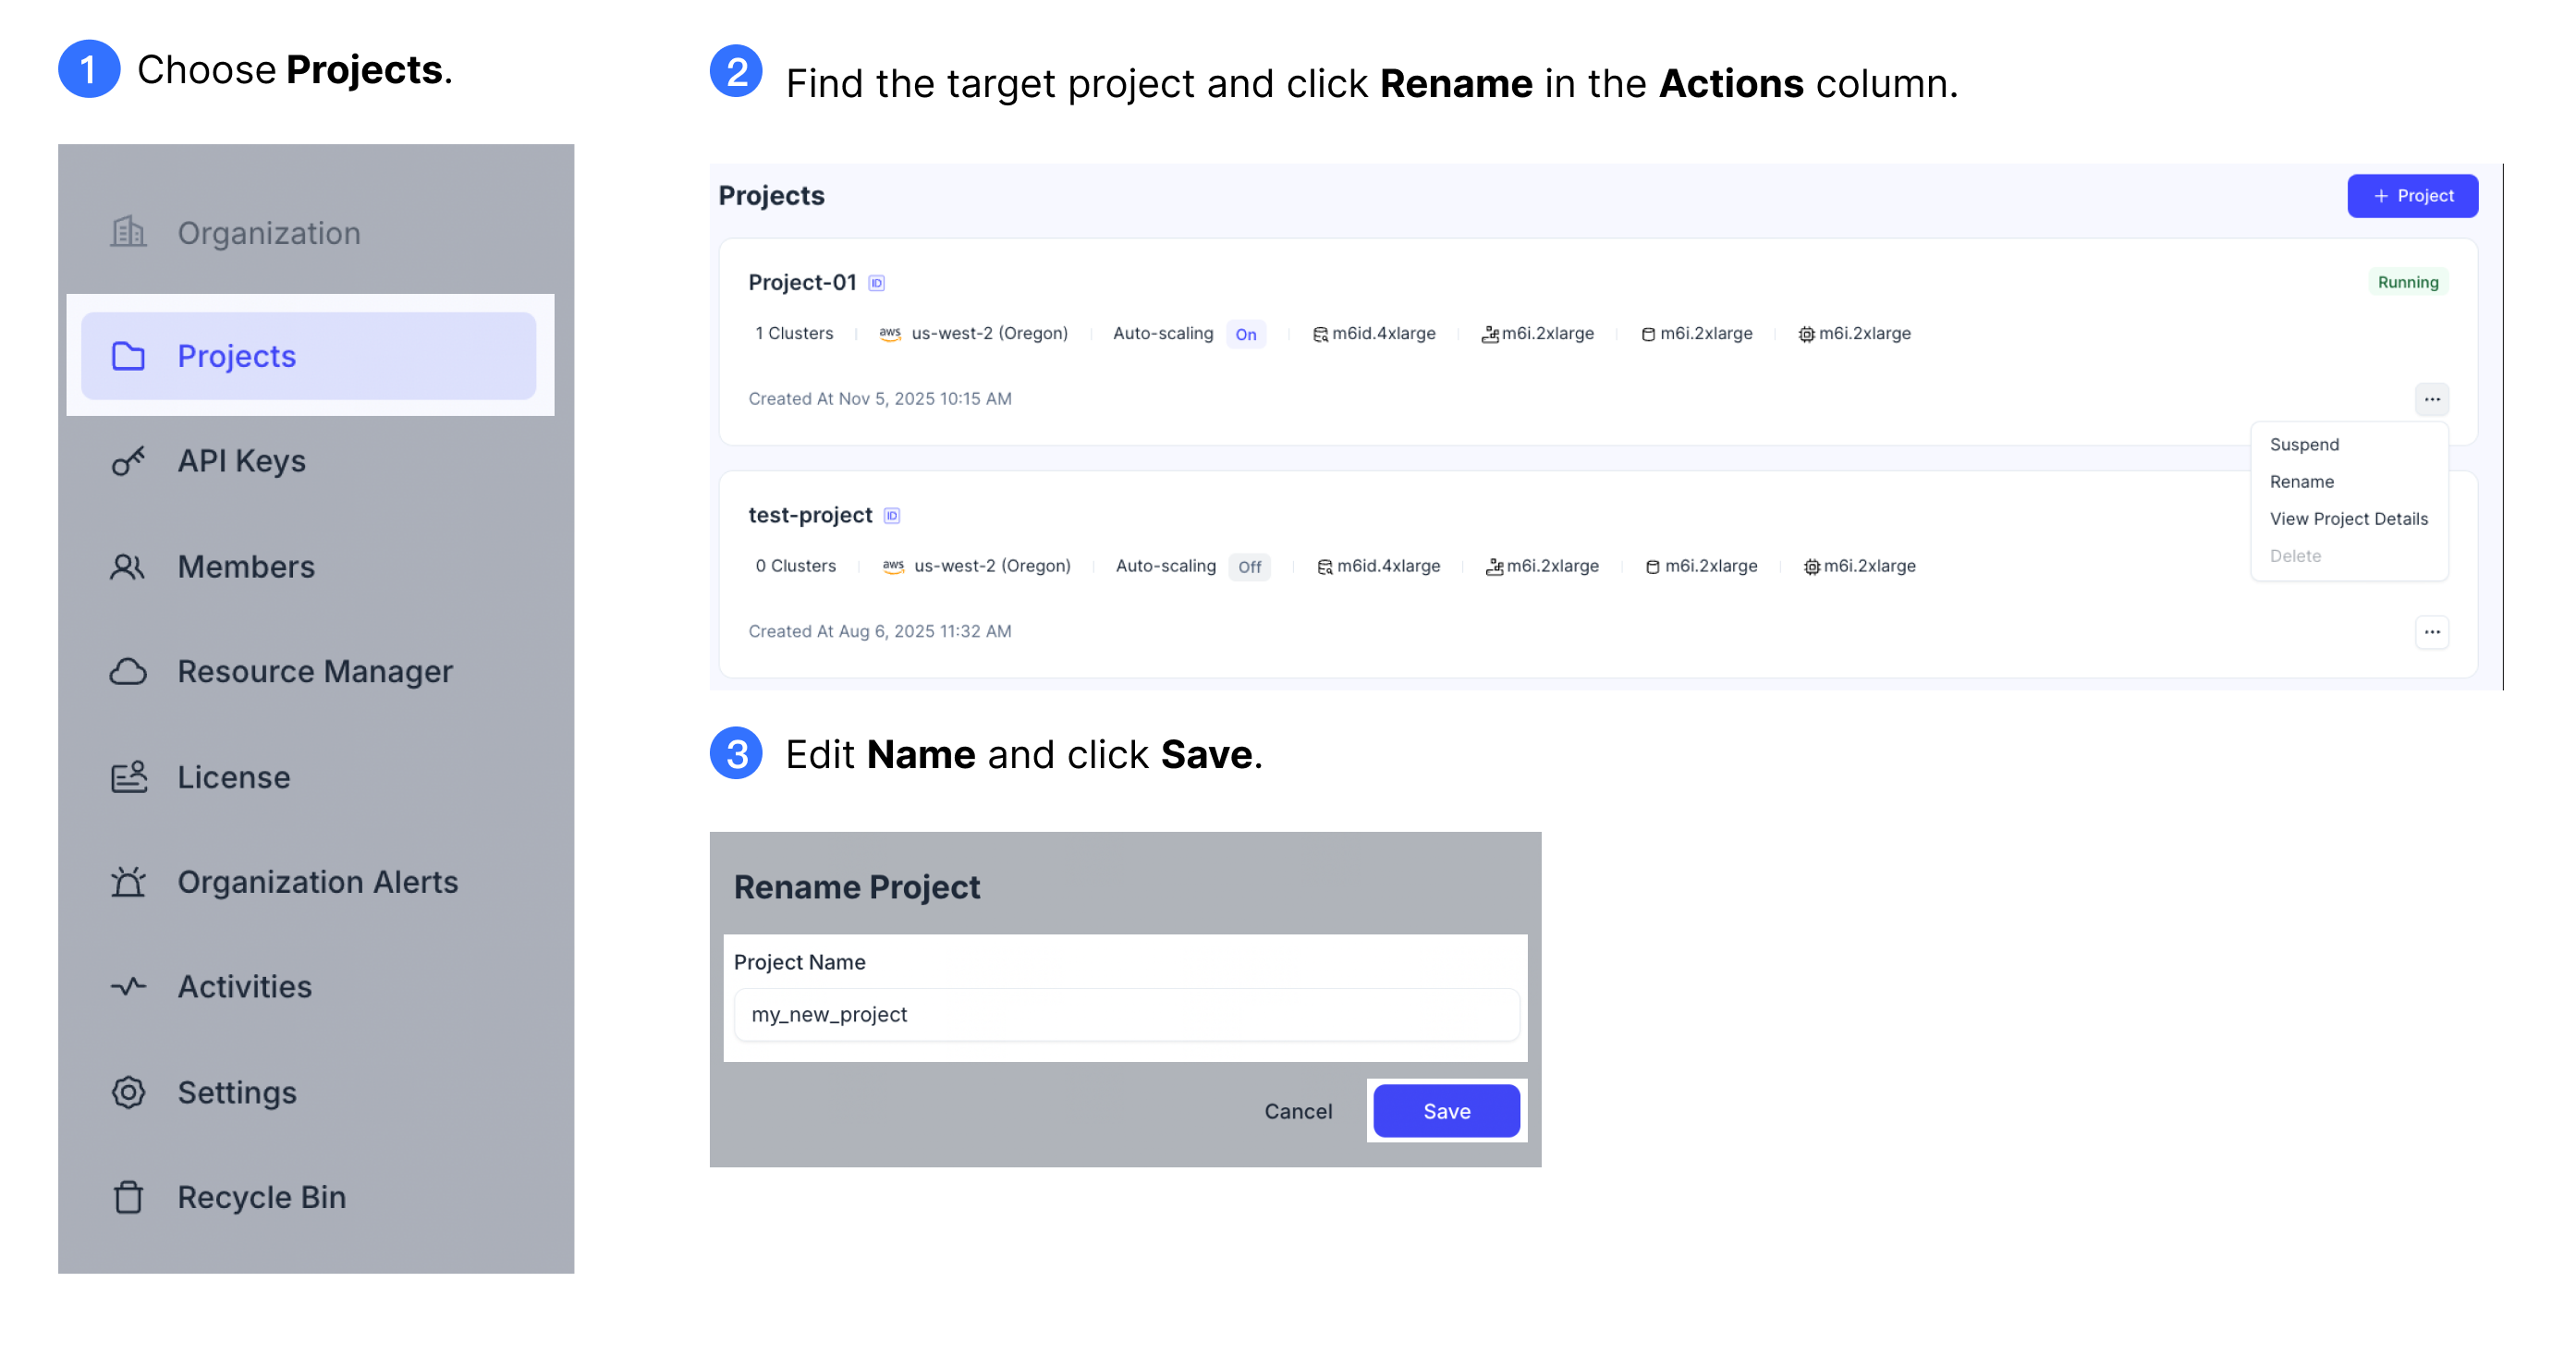Toggle Auto-scaling On badge for Project-01
The height and width of the screenshot is (1367, 2576).
coord(1245,334)
